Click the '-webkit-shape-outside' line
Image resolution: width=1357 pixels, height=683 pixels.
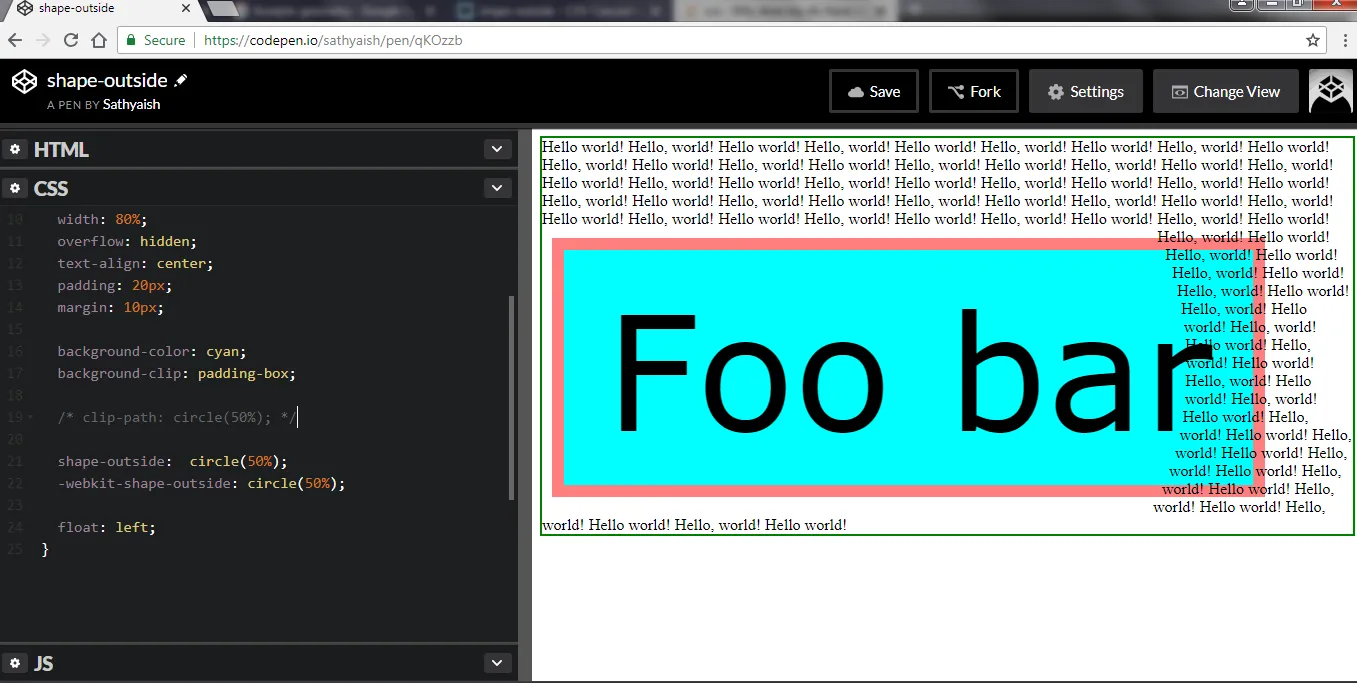point(202,483)
